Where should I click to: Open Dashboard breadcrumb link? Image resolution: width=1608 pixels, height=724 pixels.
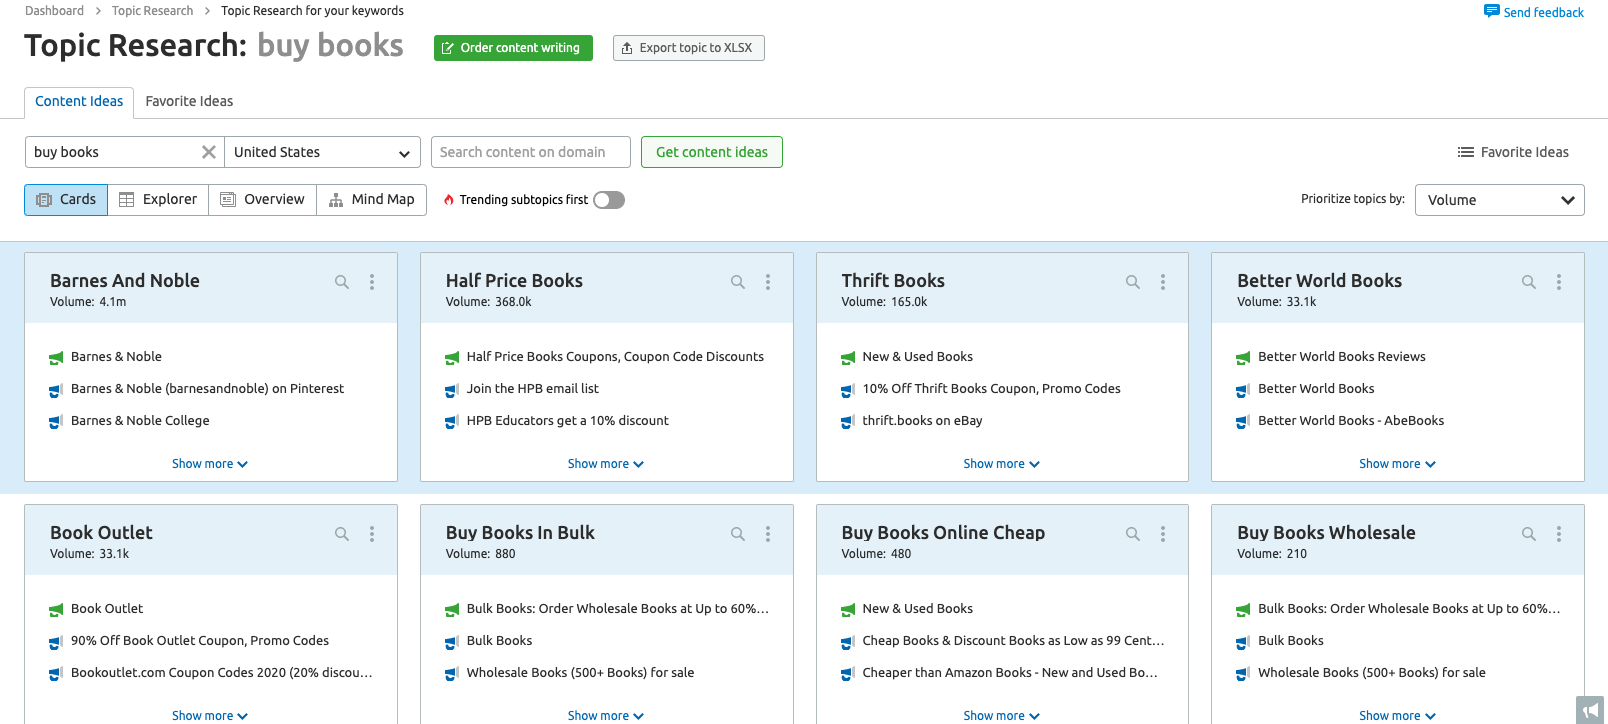click(x=54, y=11)
